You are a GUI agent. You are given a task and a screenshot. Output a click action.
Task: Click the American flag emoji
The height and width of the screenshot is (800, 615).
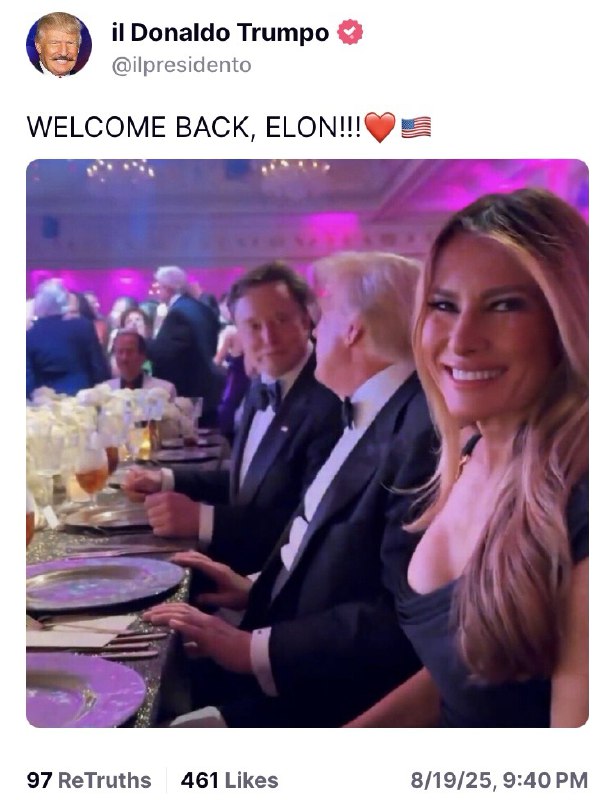[416, 128]
